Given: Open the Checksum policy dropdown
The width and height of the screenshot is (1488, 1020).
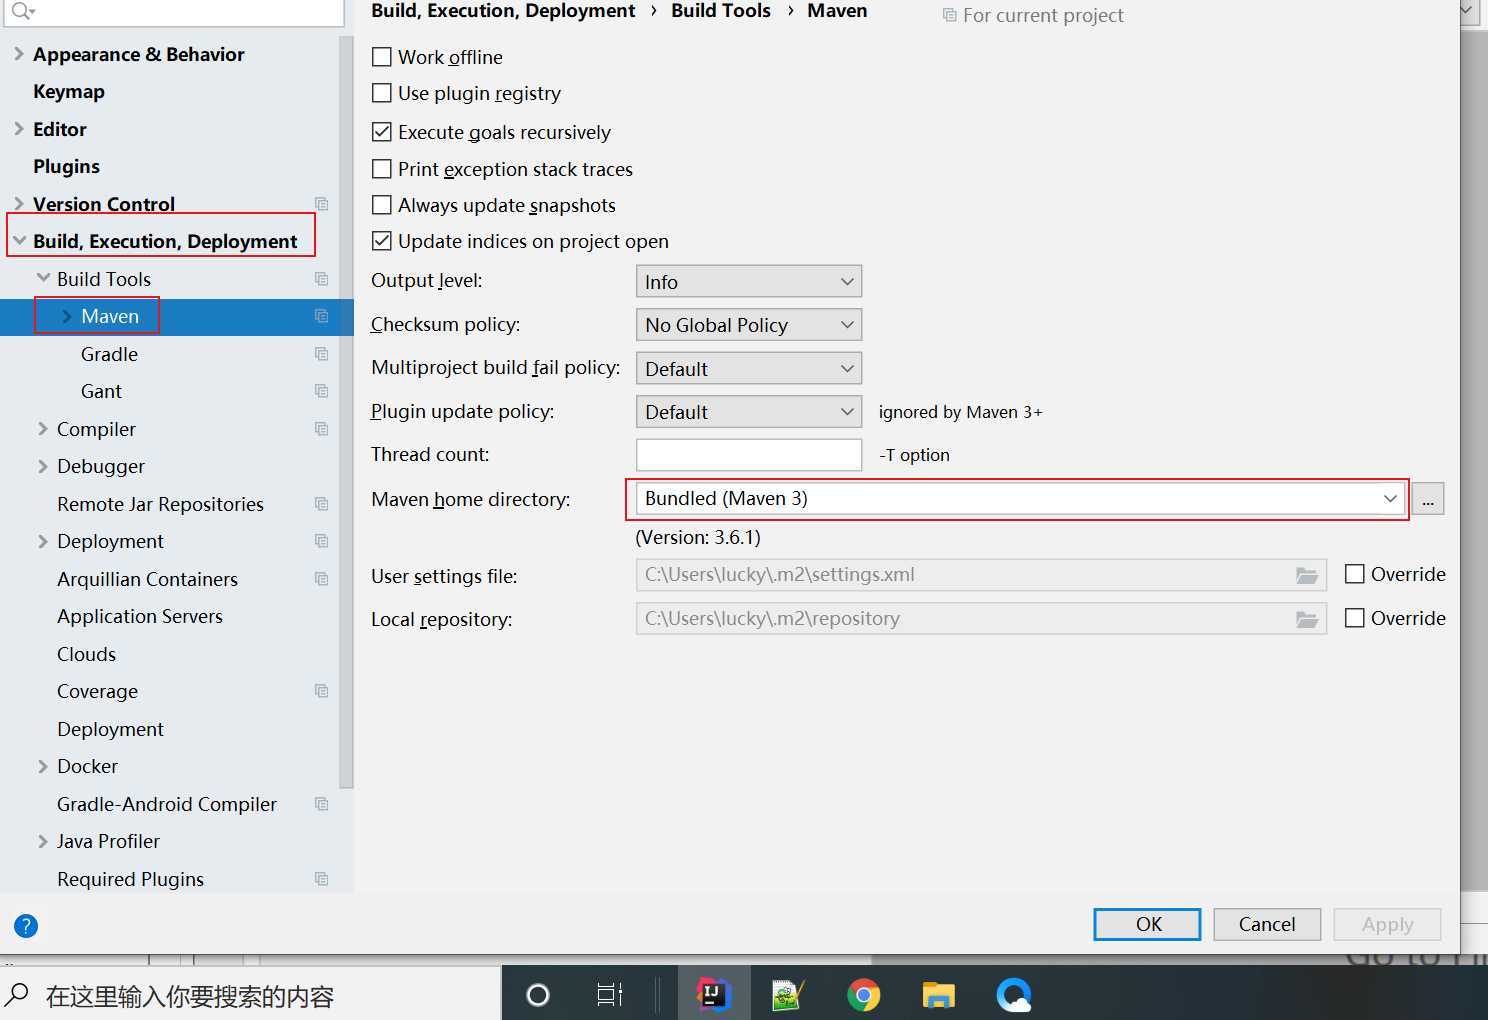Looking at the screenshot, I should pyautogui.click(x=749, y=325).
